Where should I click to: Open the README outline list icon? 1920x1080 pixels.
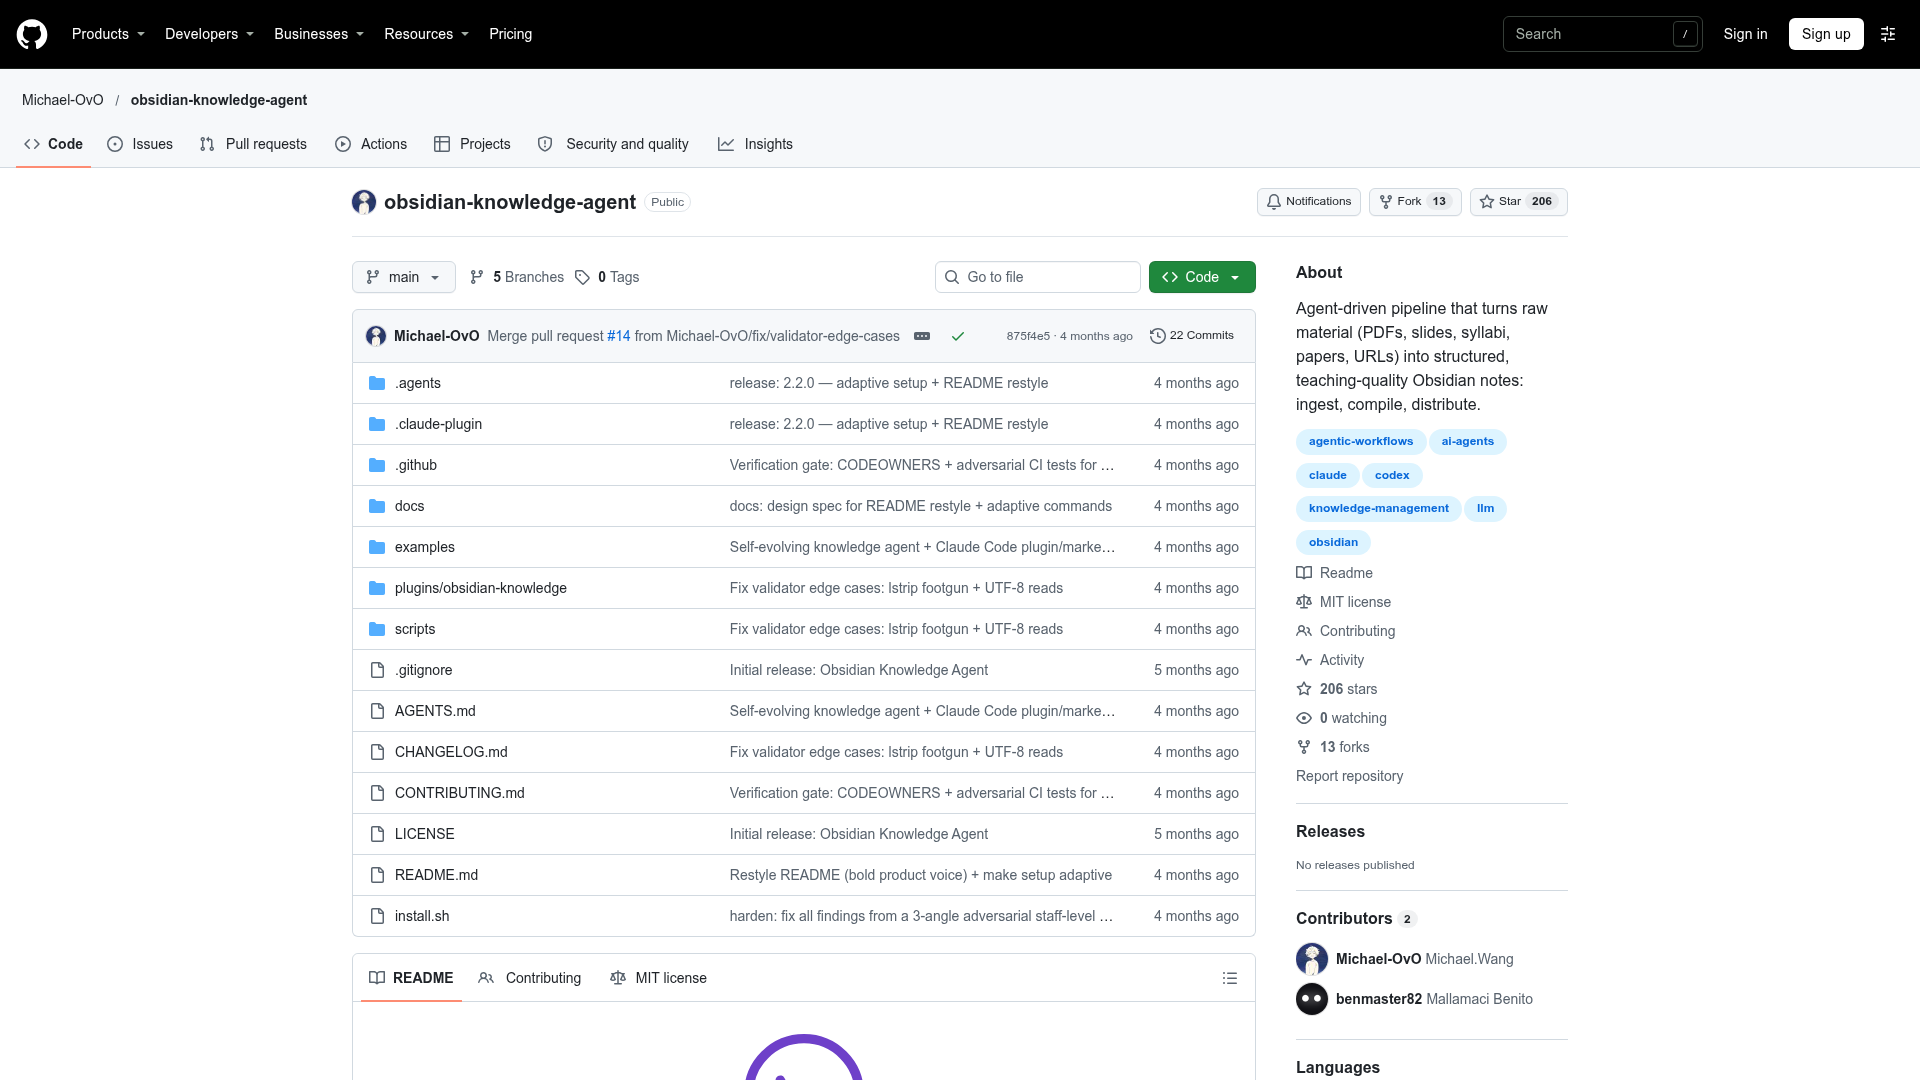point(1230,978)
